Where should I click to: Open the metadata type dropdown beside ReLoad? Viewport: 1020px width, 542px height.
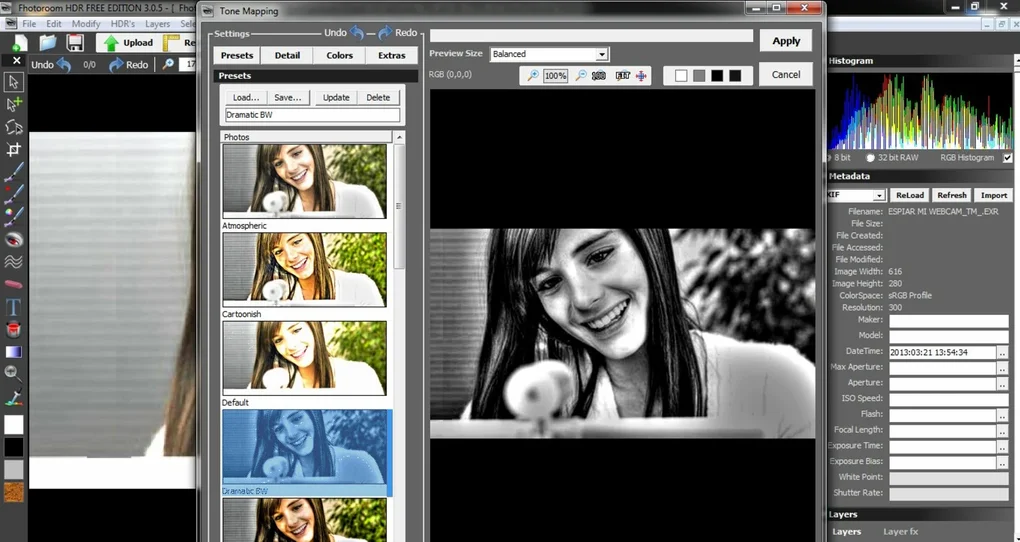(879, 195)
